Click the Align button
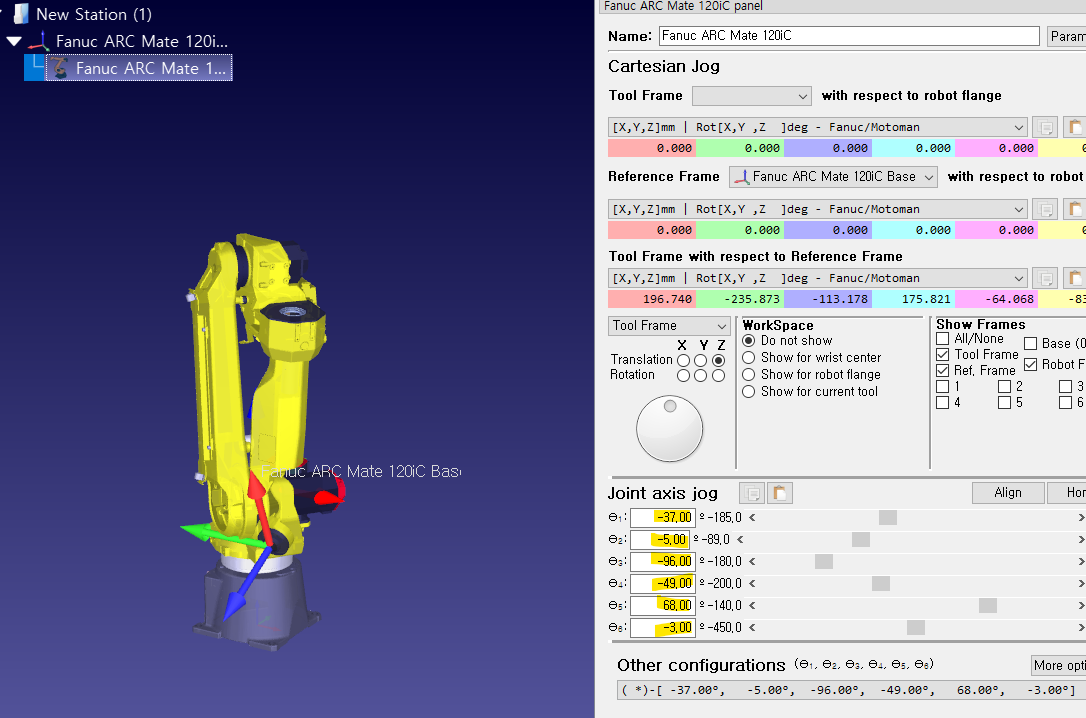1086x718 pixels. coord(1008,492)
